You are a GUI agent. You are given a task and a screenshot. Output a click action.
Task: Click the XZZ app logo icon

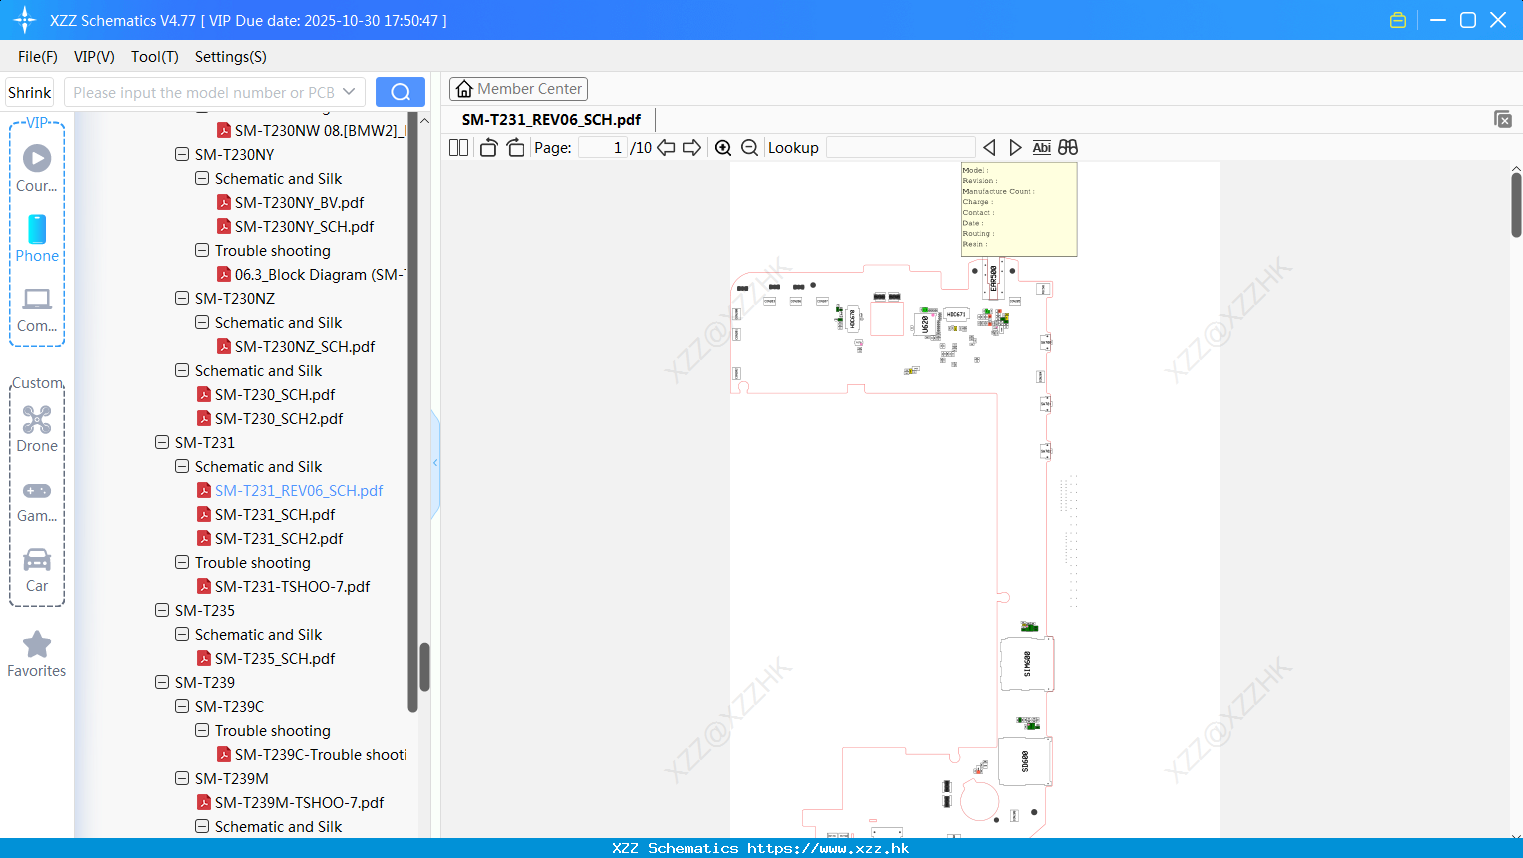click(x=25, y=20)
